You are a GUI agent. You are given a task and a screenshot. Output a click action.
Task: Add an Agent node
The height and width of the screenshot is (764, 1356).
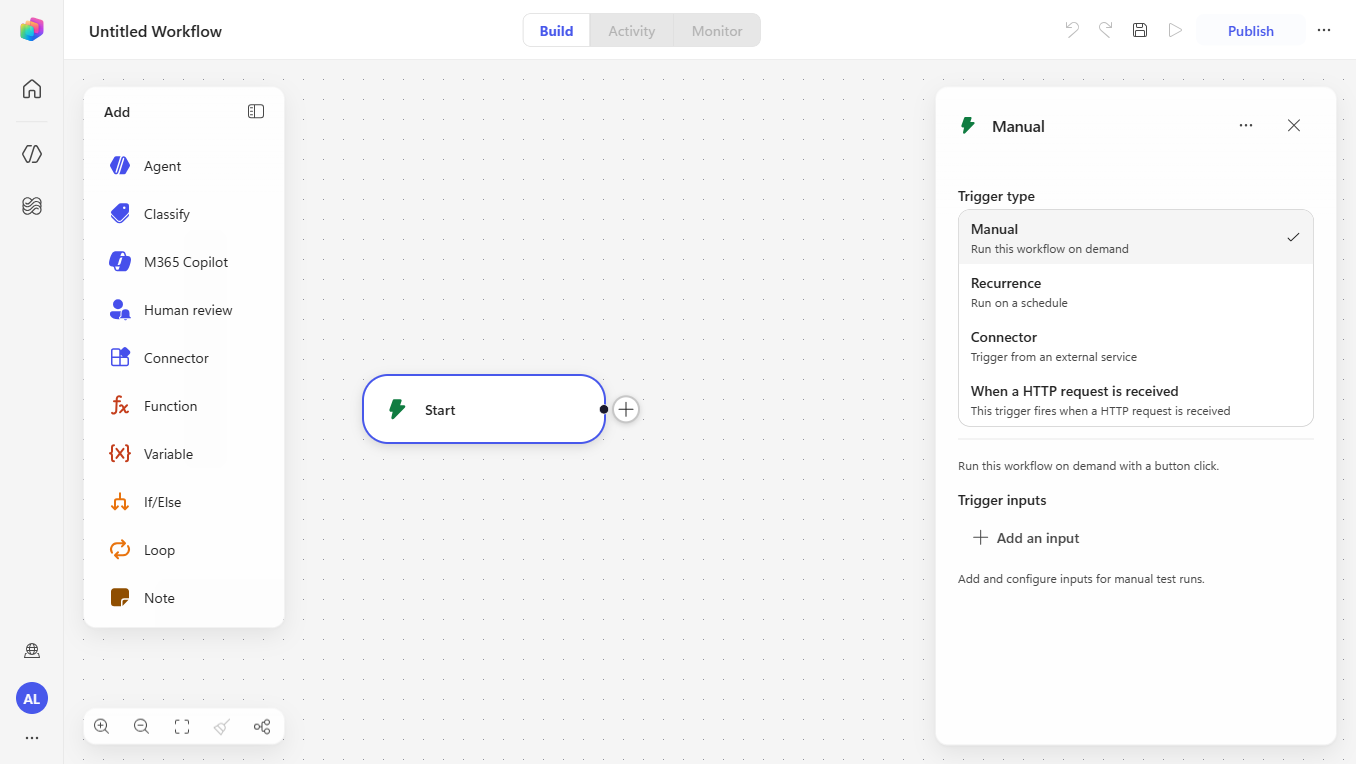pos(184,166)
